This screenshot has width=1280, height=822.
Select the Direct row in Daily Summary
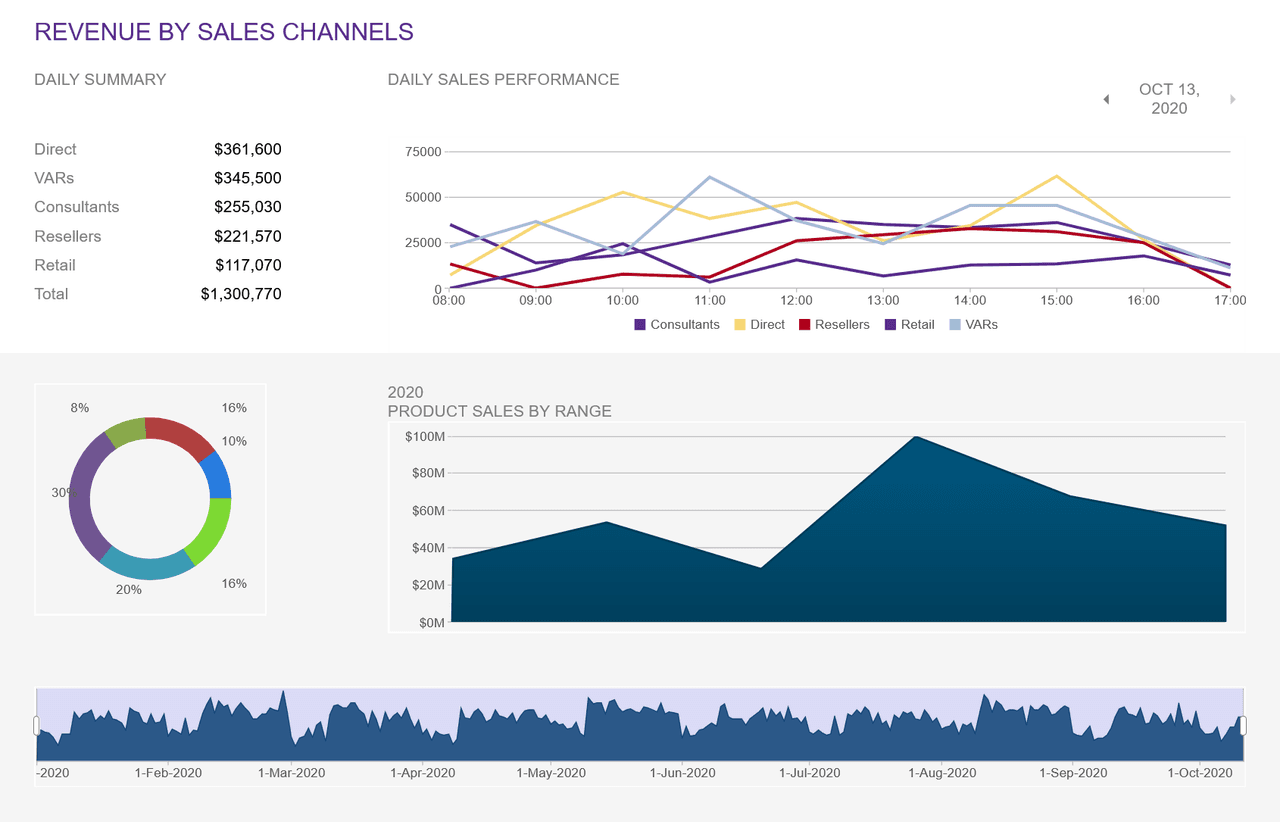(158, 149)
